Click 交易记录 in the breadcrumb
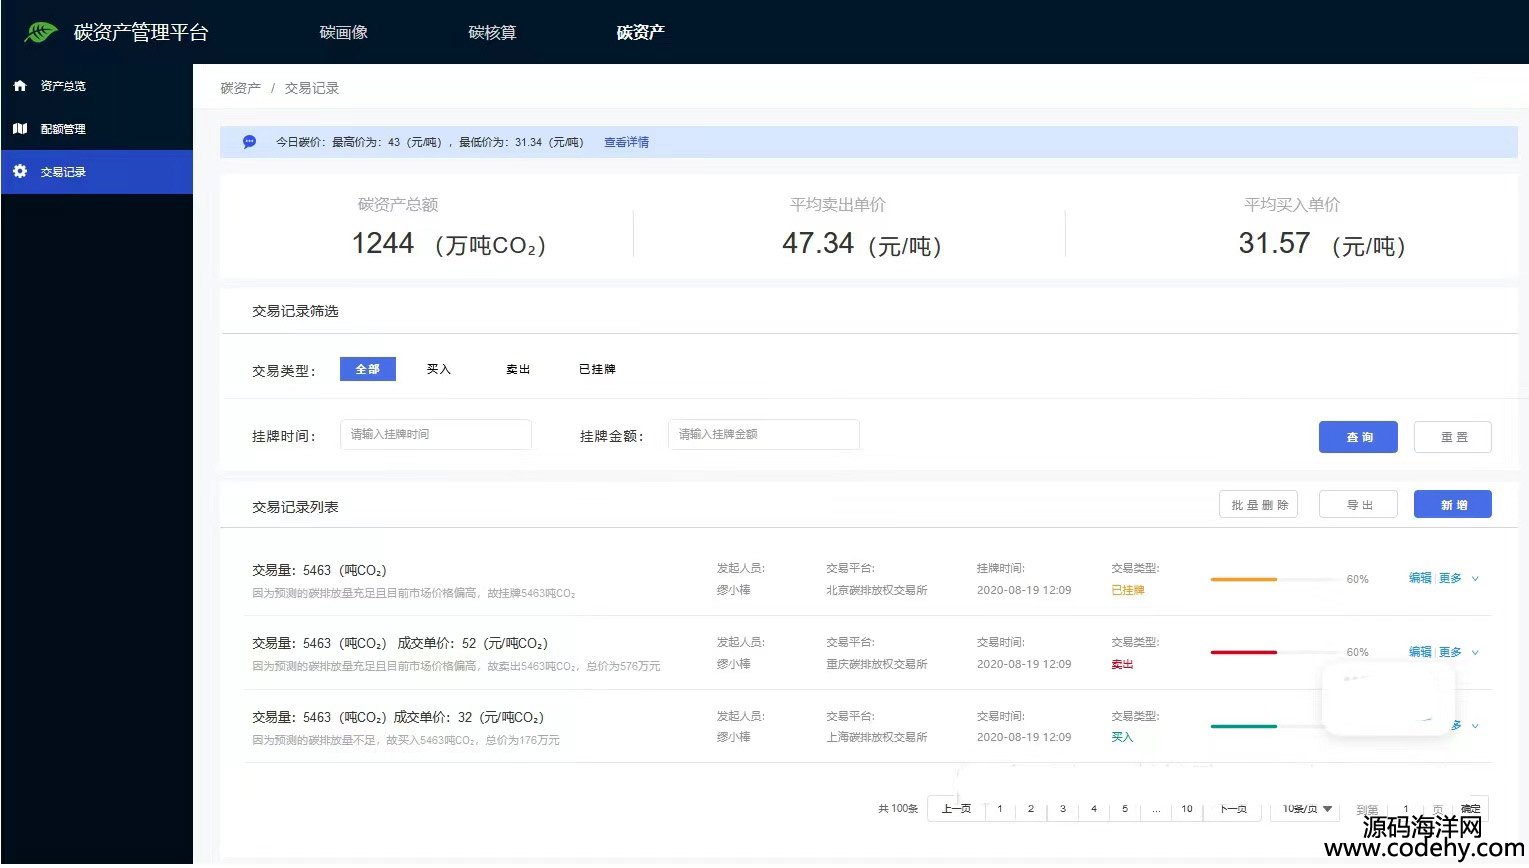 [x=312, y=88]
